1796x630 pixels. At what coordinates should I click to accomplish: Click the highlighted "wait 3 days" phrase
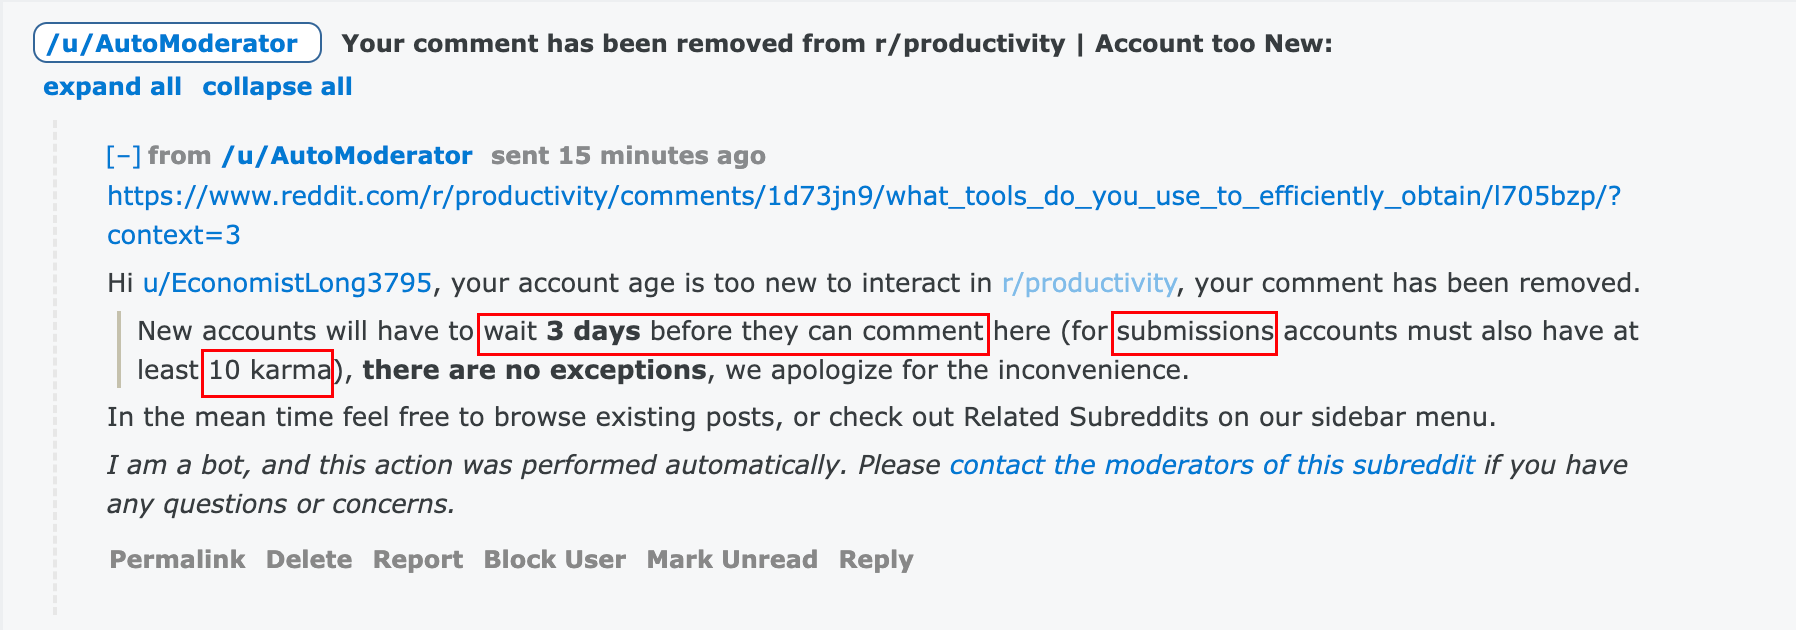point(733,332)
